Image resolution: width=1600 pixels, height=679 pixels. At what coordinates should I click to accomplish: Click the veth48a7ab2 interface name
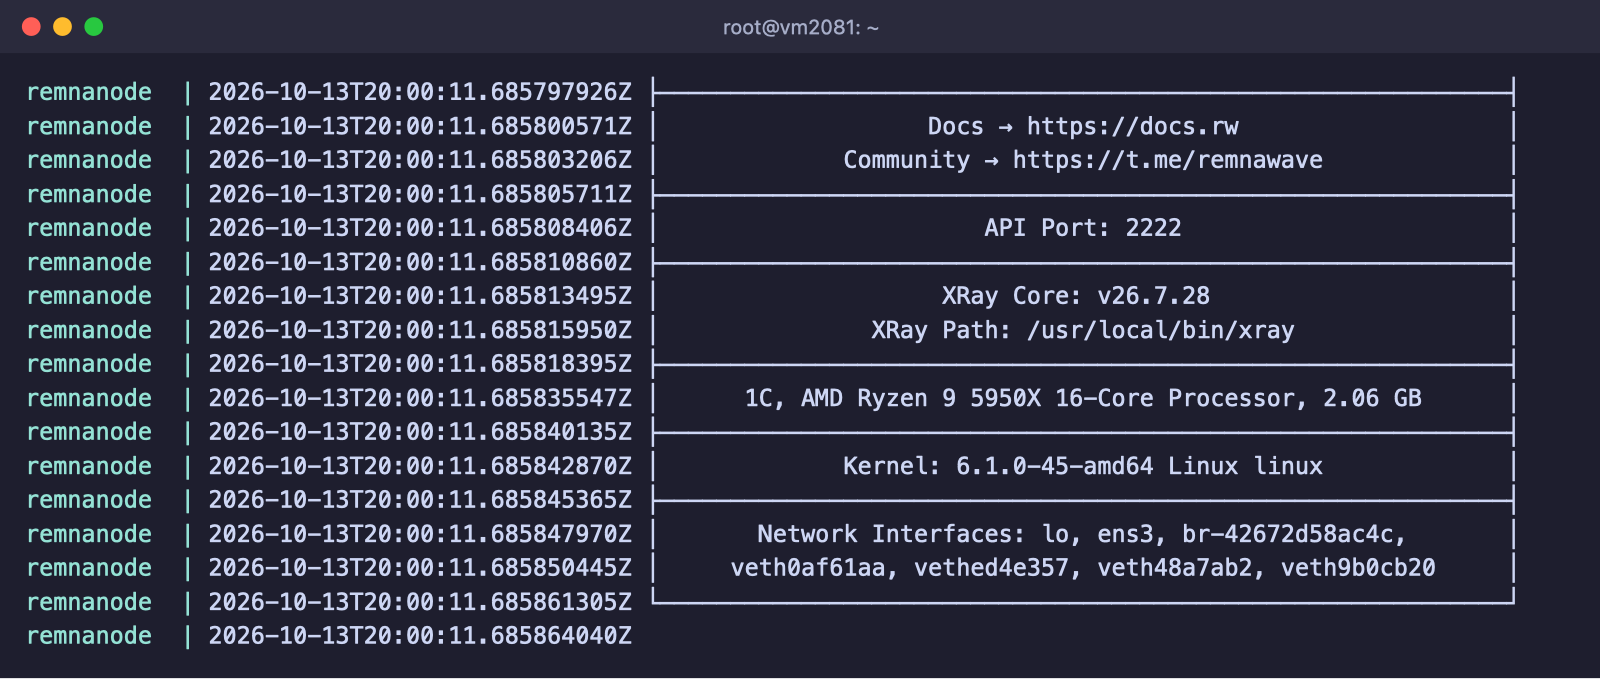(1175, 568)
